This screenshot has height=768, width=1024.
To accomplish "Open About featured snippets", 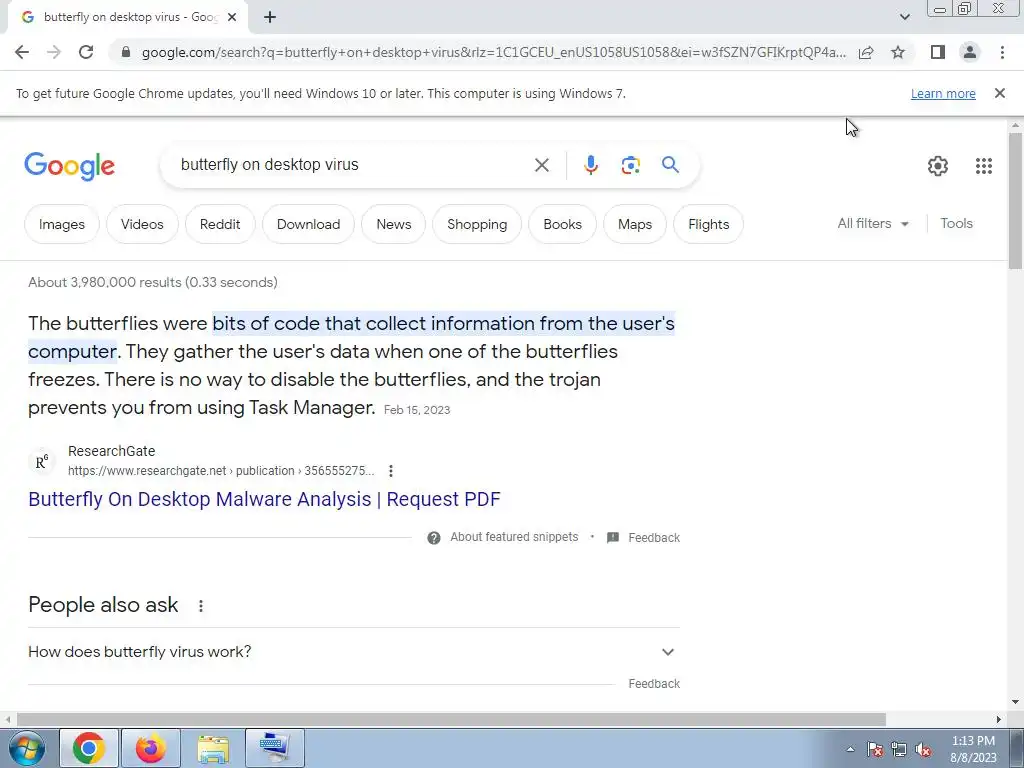I will [503, 537].
